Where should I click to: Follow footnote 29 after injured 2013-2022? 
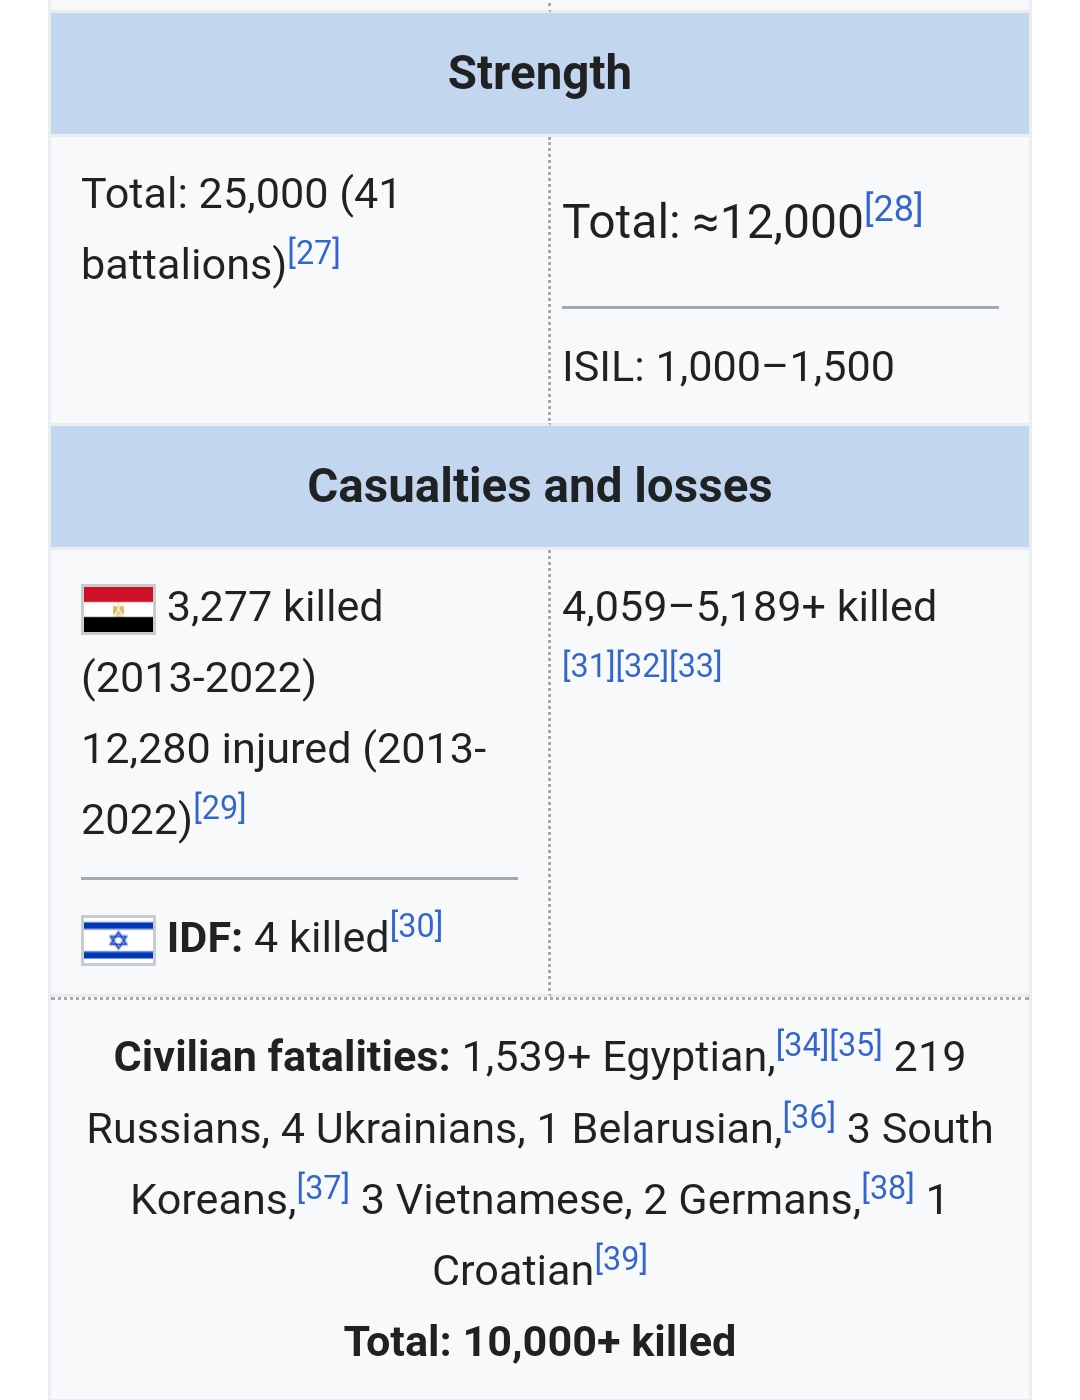click(220, 807)
